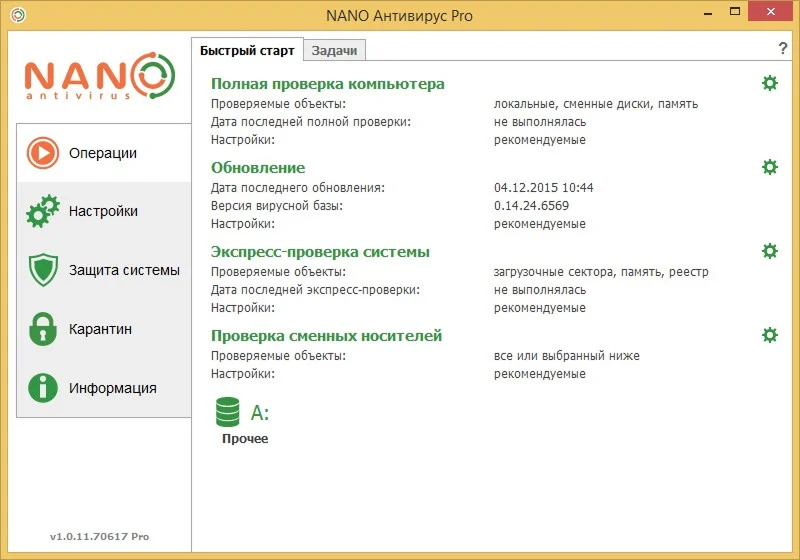Image resolution: width=800 pixels, height=560 pixels.
Task: Open settings gear for Экспресс-проверка системы
Action: click(x=769, y=251)
